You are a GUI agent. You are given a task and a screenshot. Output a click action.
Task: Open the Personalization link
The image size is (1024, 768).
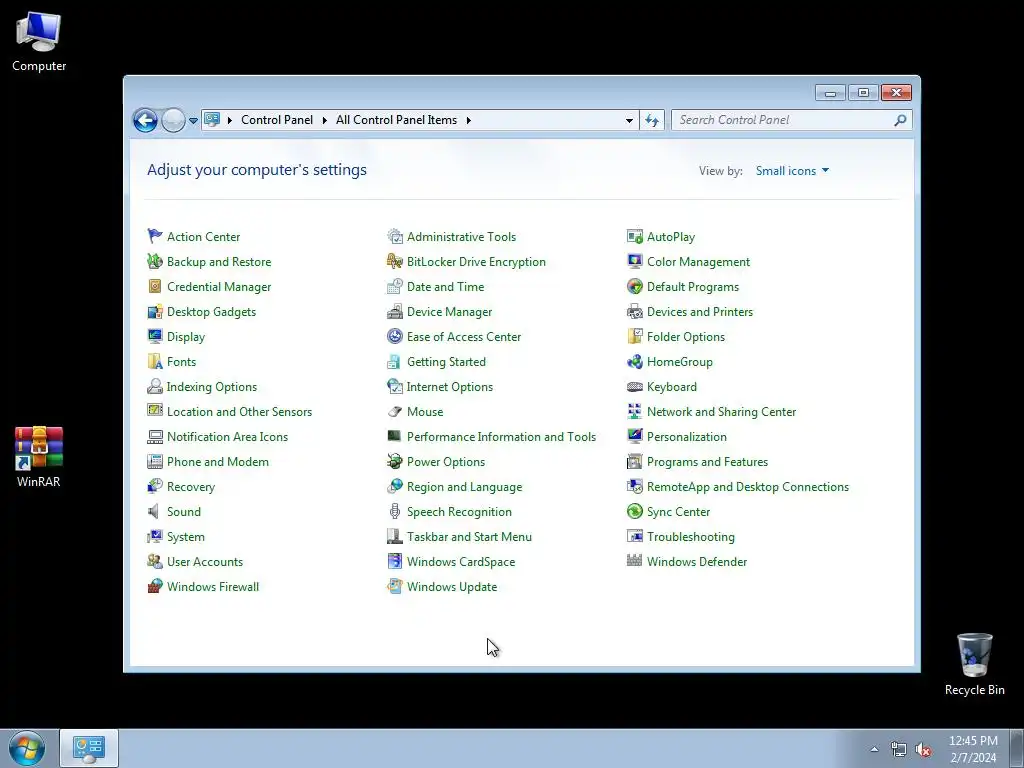pyautogui.click(x=686, y=436)
